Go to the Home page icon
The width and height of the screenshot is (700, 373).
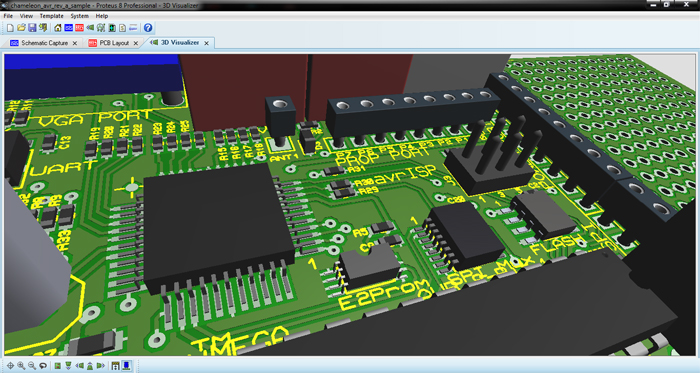point(58,28)
